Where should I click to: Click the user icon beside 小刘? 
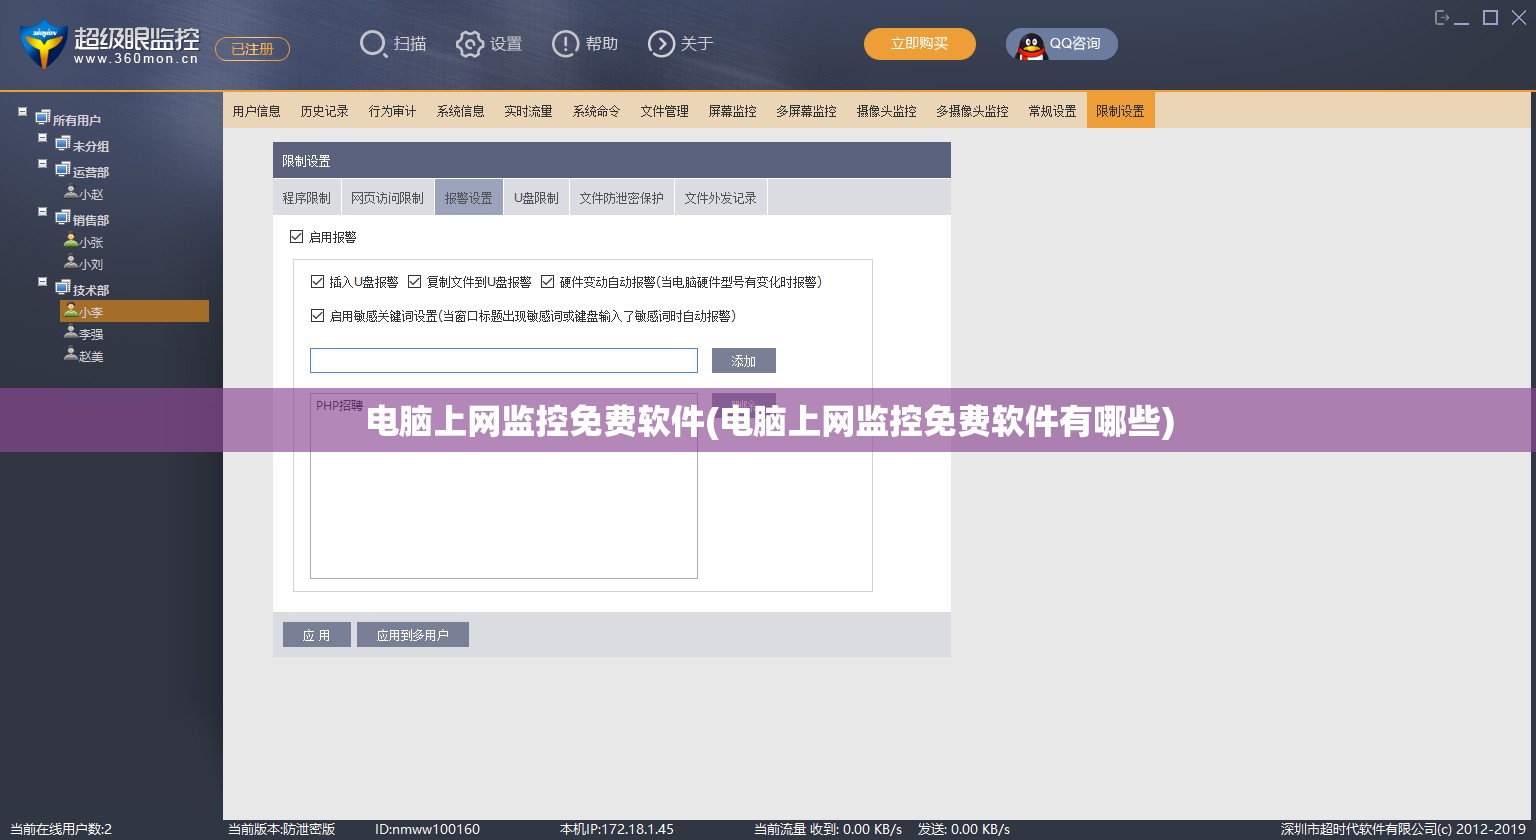pyautogui.click(x=71, y=262)
